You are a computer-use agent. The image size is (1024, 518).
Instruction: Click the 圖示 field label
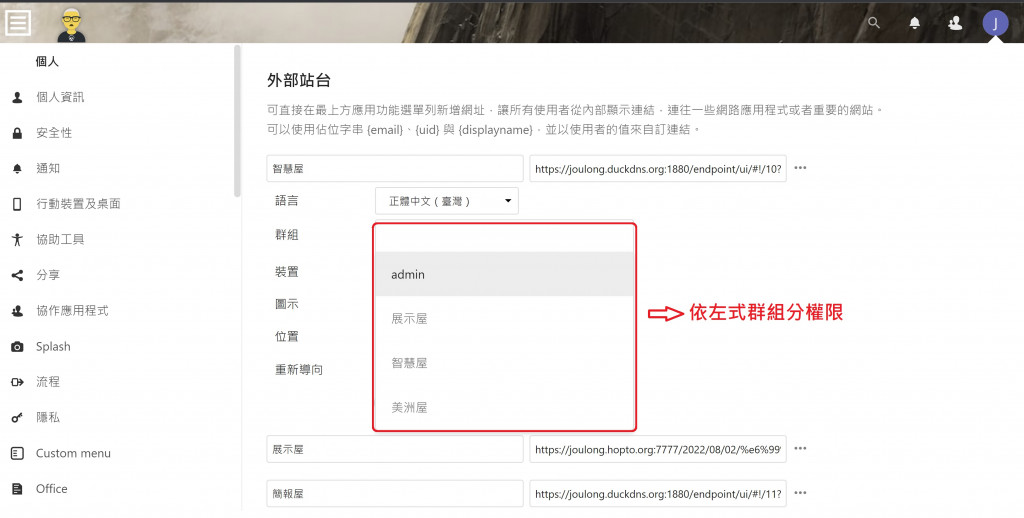pyautogui.click(x=287, y=304)
